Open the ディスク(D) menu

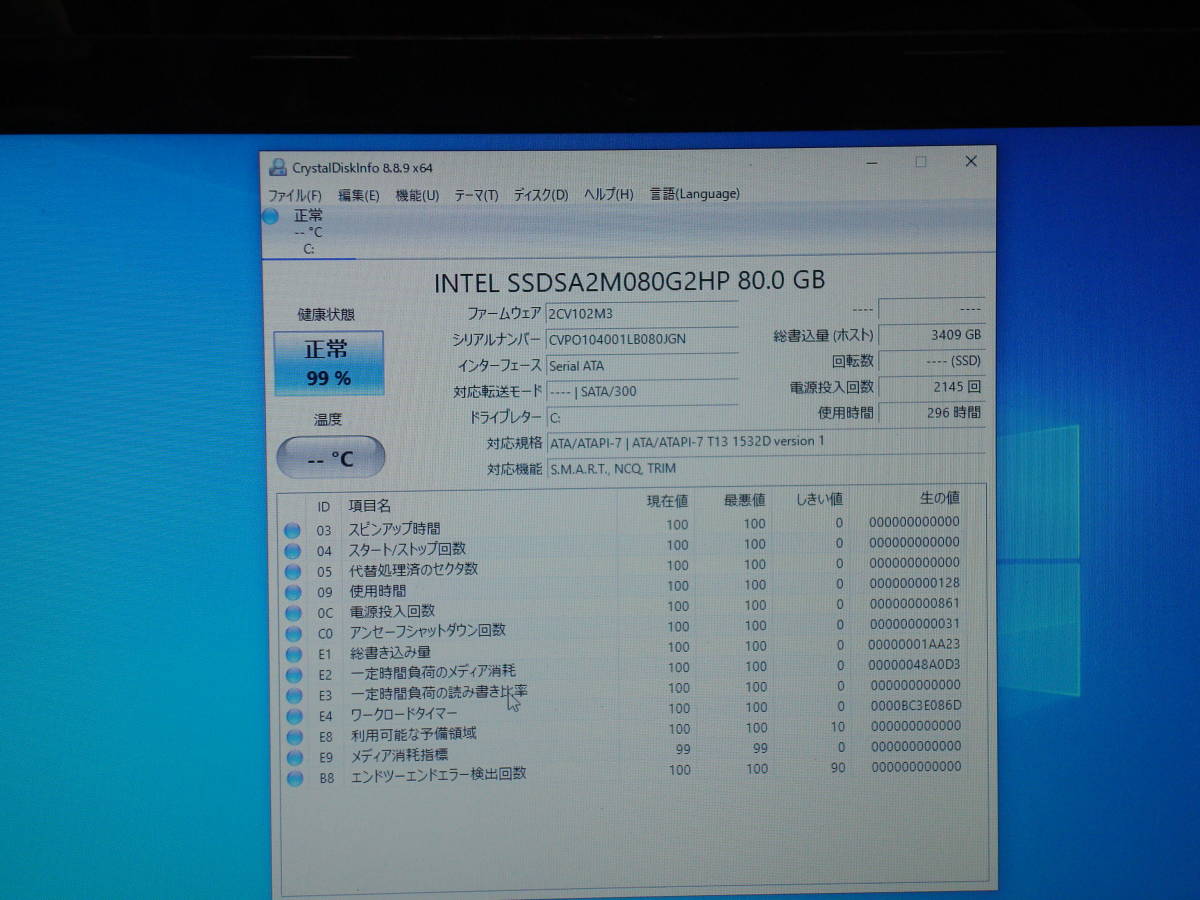541,195
